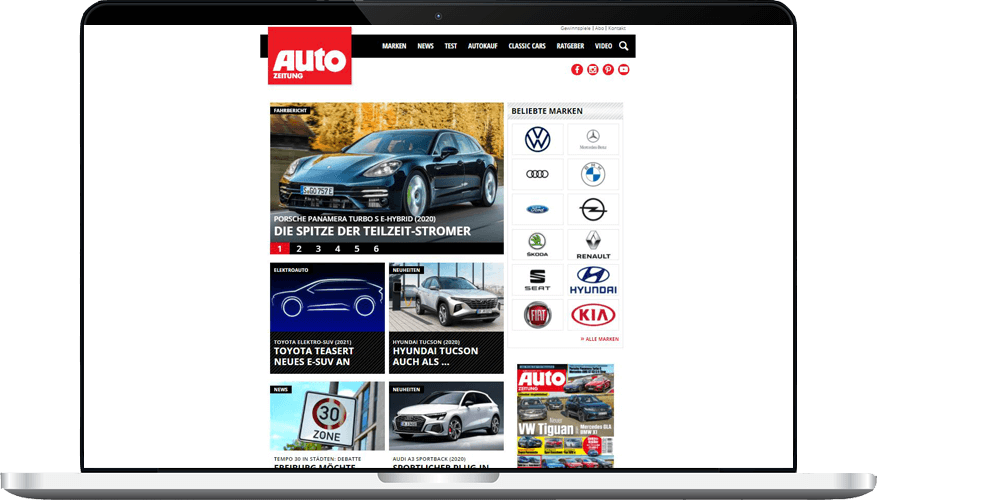Go to the Classic Cars menu
The image size is (1000, 500).
526,46
